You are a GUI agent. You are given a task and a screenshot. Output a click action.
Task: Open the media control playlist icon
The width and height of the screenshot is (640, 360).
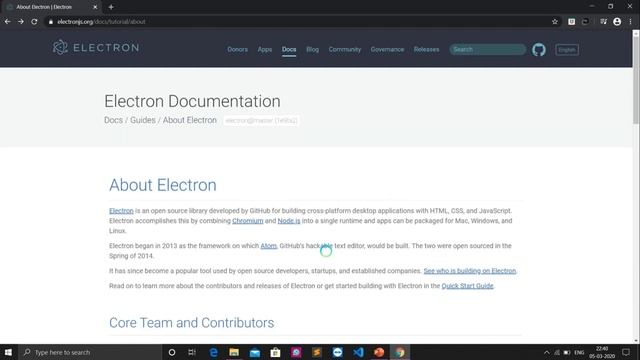(604, 22)
